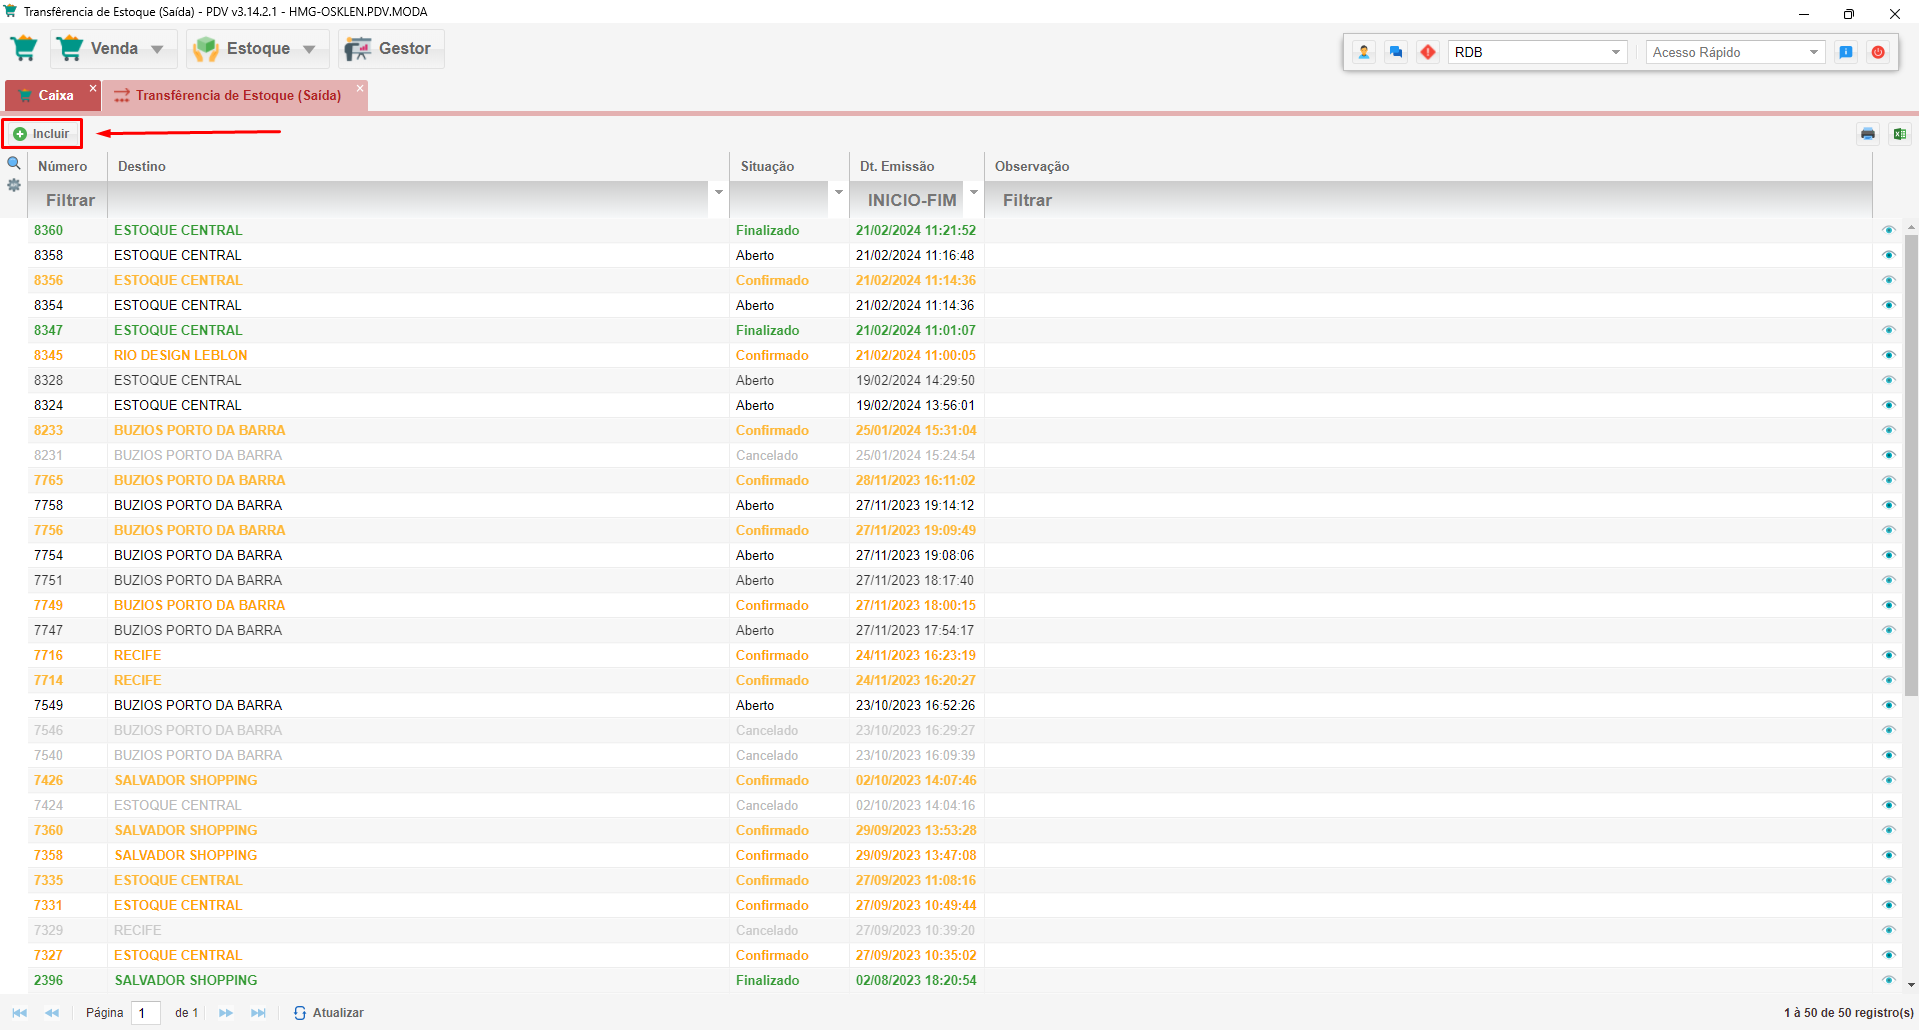Click the eye icon for transfer 8360
1919x1030 pixels.
tap(1888, 230)
